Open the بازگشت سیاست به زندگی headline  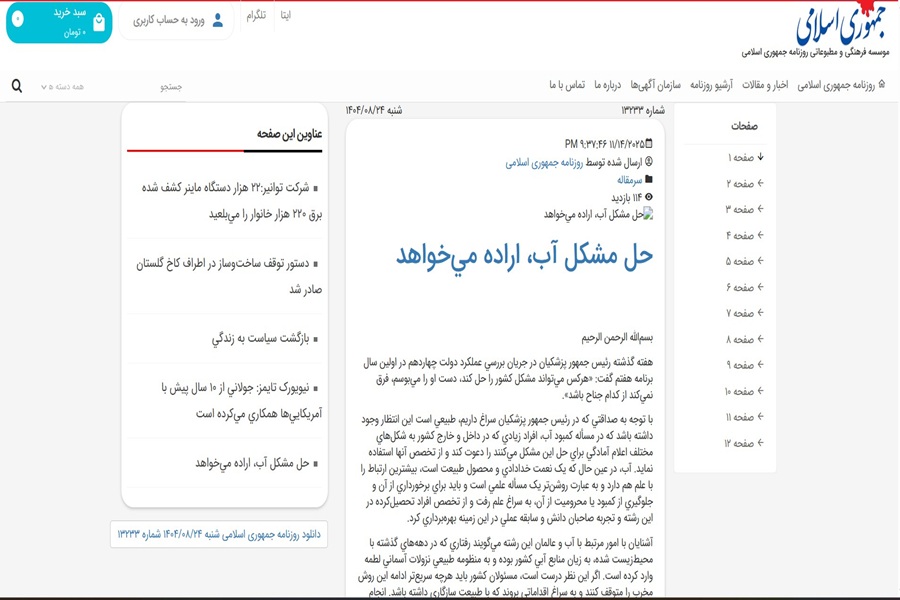[264, 339]
